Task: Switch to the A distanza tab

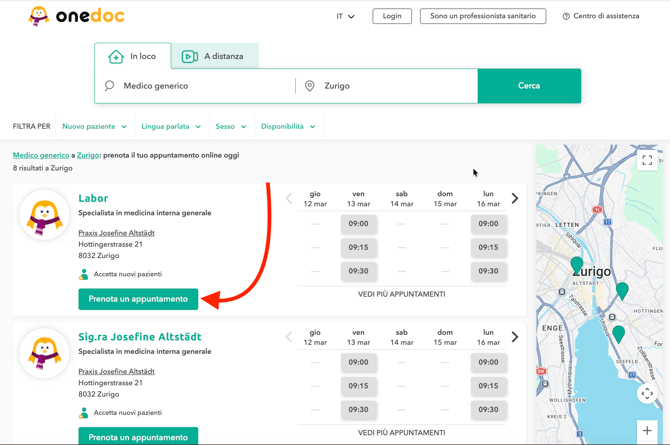Action: (213, 57)
